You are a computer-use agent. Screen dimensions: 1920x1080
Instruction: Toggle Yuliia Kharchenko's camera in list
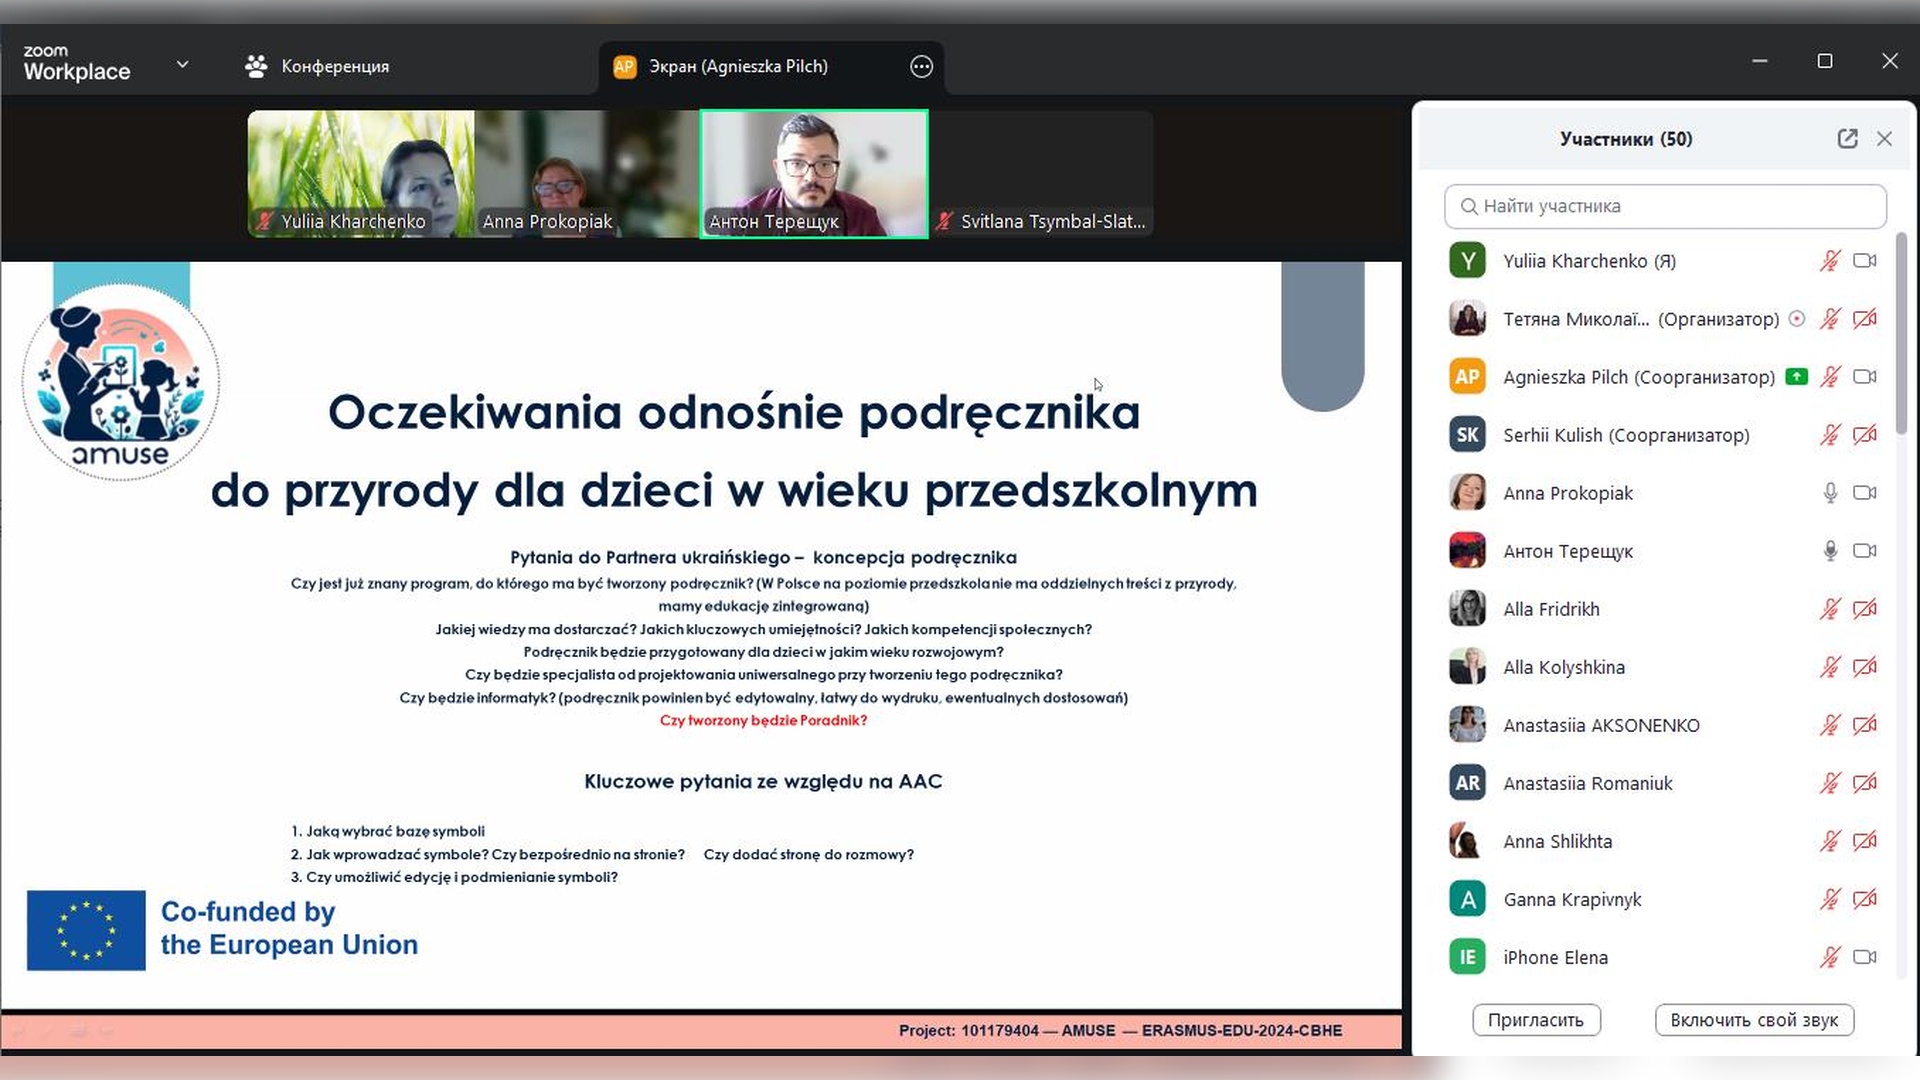1864,261
